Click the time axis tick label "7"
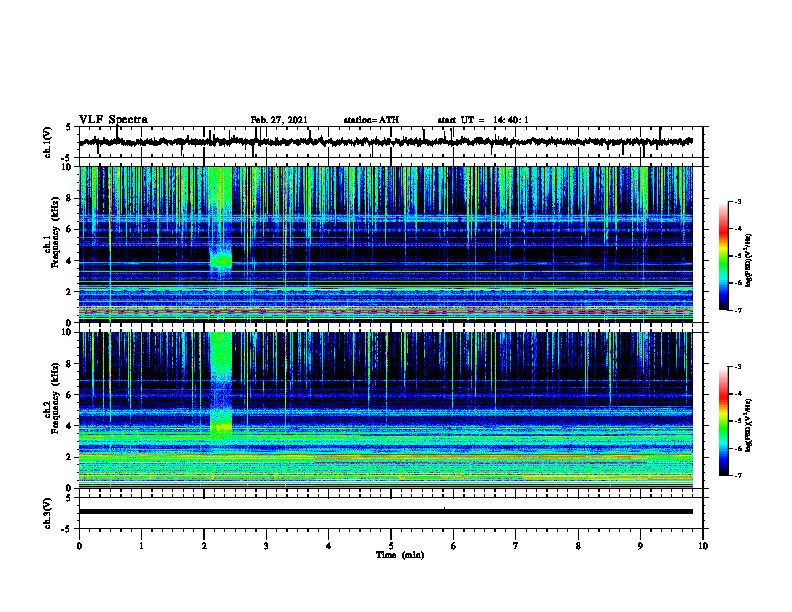The height and width of the screenshot is (612, 792). 516,546
